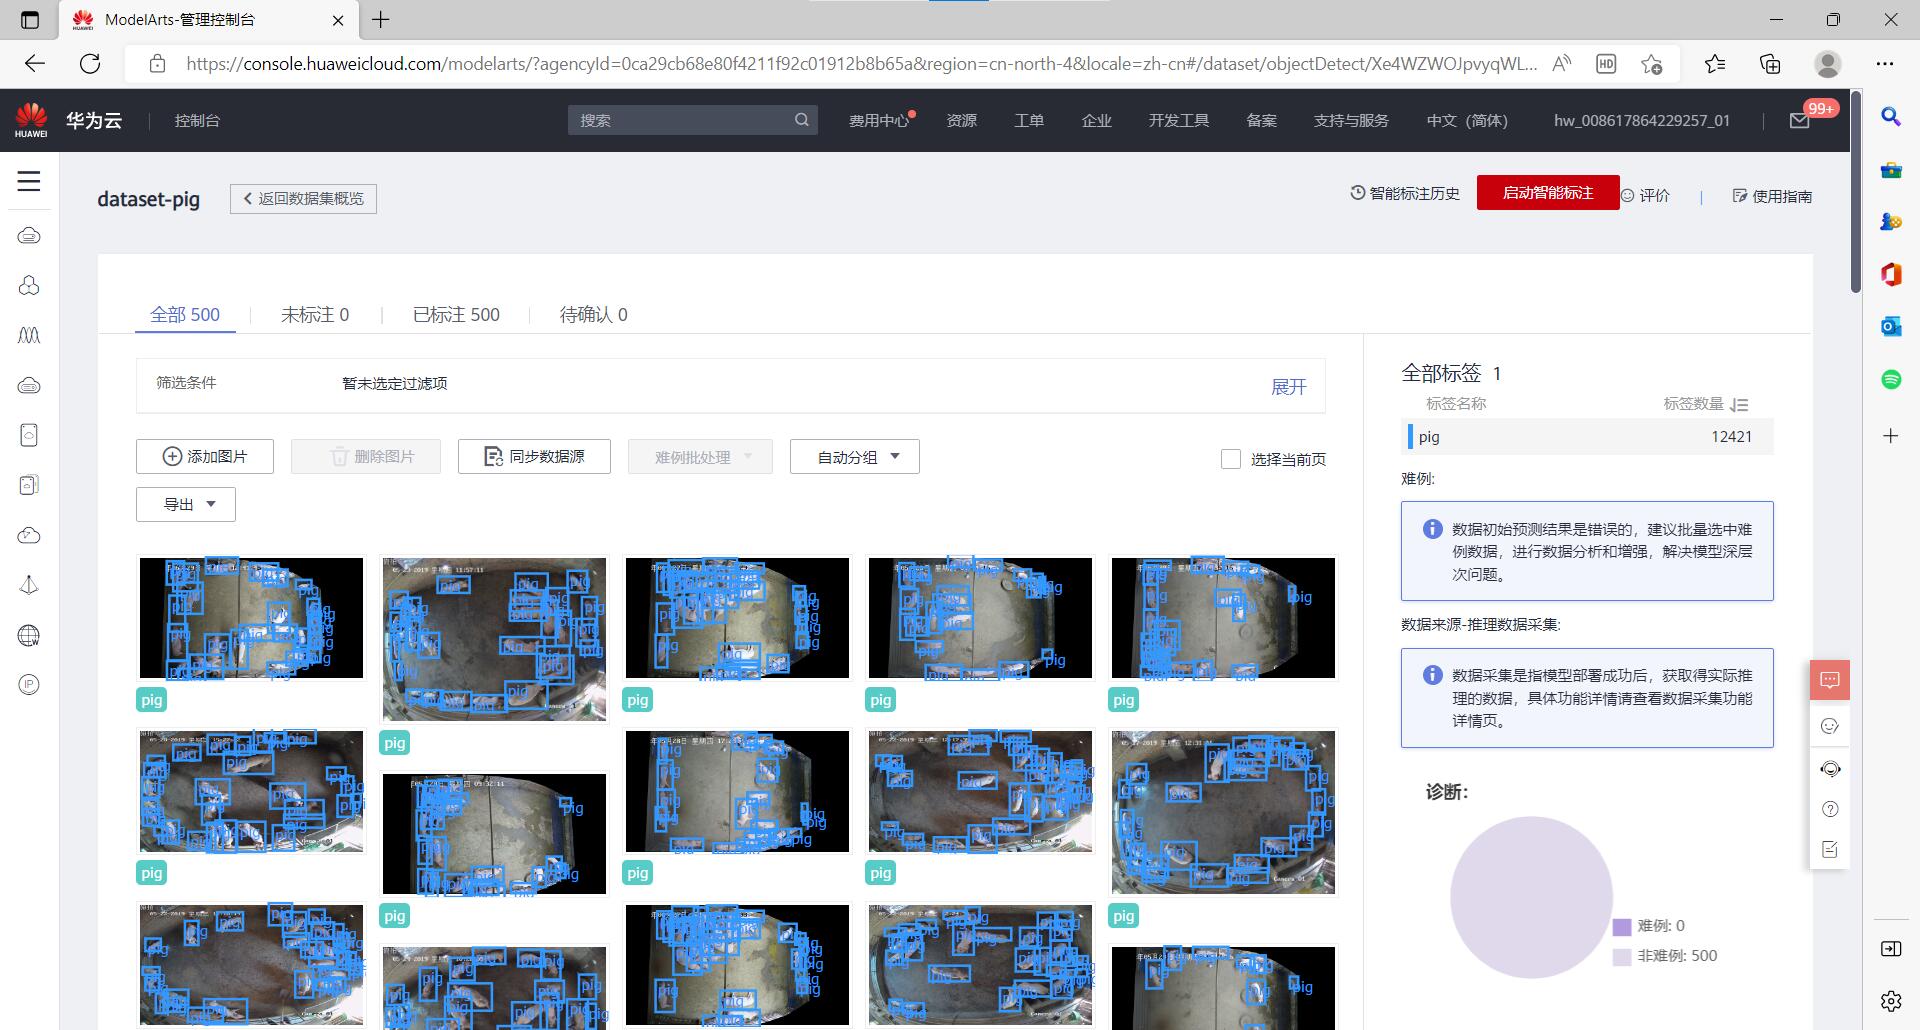Click the browser back arrow
The image size is (1920, 1030).
[x=35, y=64]
